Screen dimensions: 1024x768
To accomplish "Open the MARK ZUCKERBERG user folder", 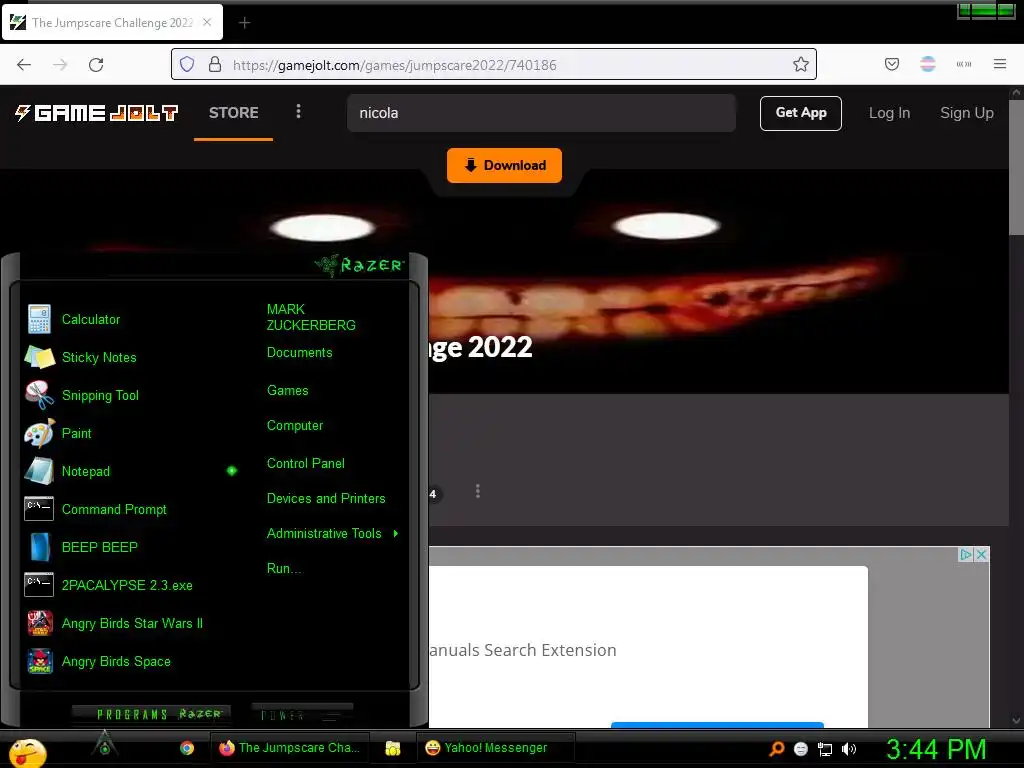I will (x=311, y=317).
